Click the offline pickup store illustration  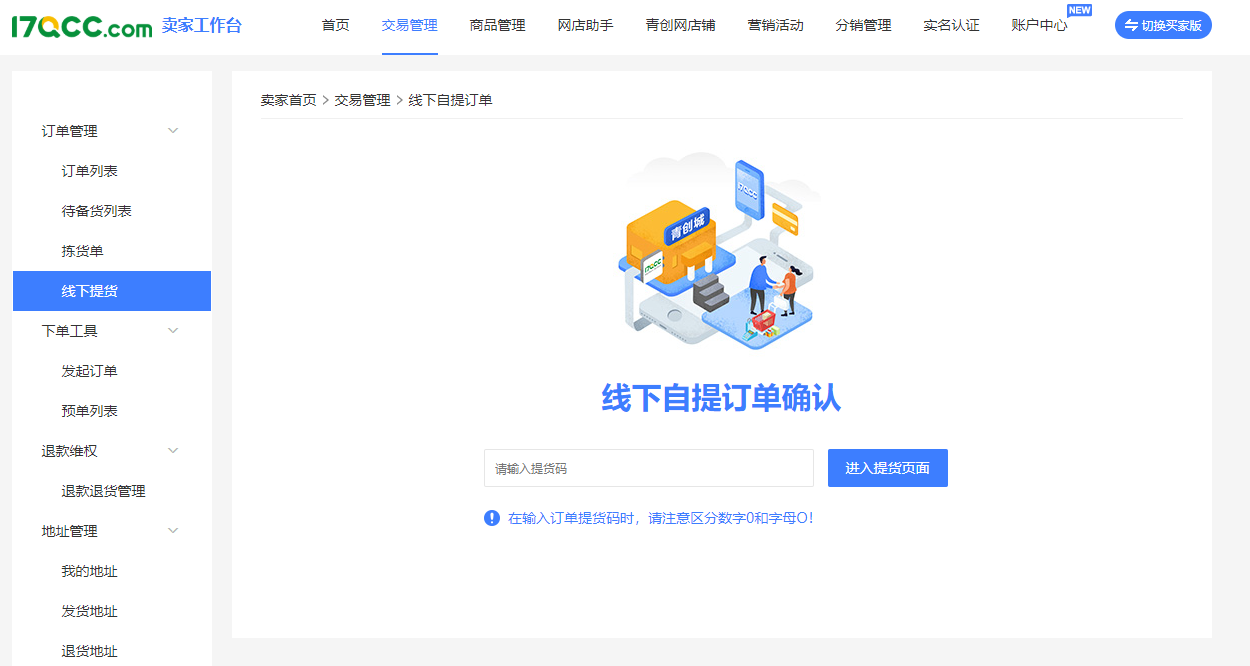pos(719,251)
